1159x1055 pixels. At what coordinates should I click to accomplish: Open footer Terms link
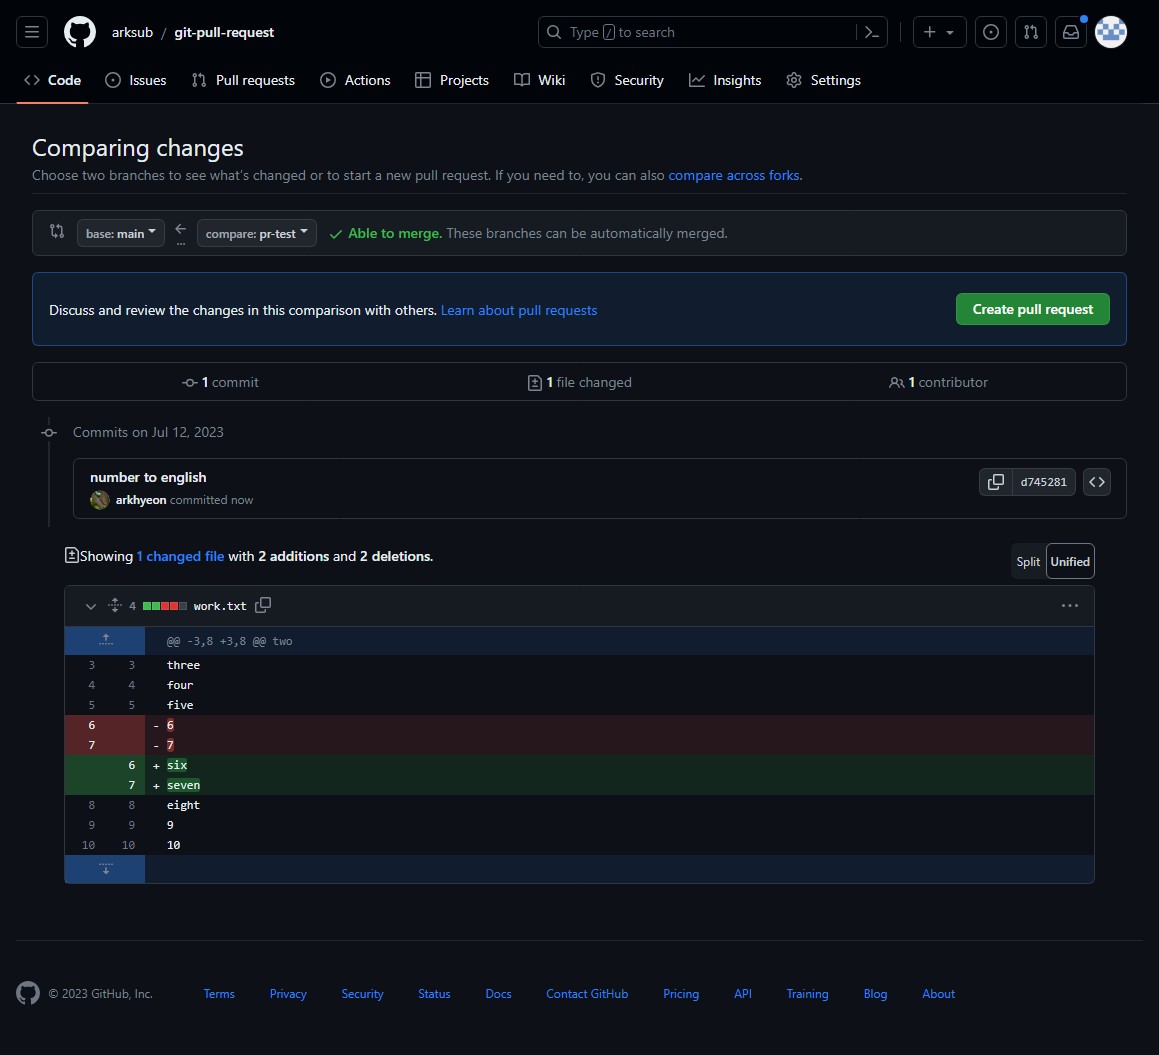pos(219,994)
